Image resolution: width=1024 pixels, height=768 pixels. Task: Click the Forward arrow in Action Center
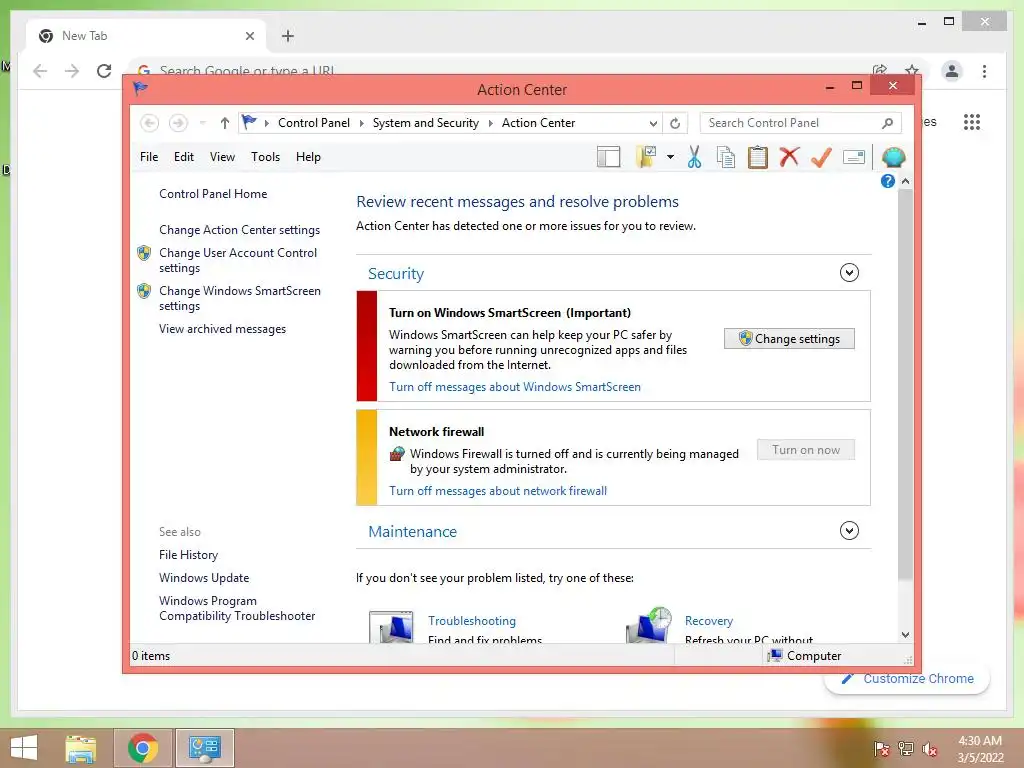(x=178, y=123)
